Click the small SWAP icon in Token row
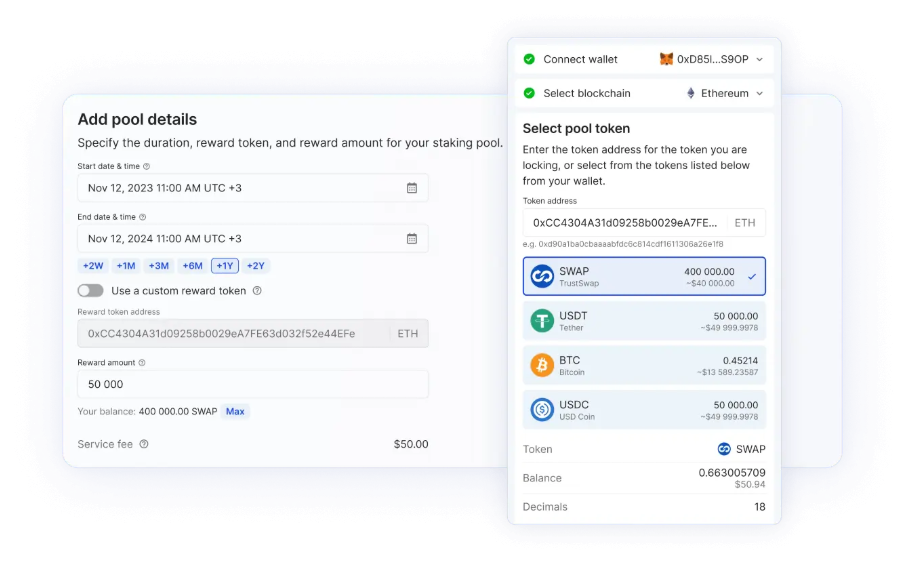 click(x=724, y=449)
